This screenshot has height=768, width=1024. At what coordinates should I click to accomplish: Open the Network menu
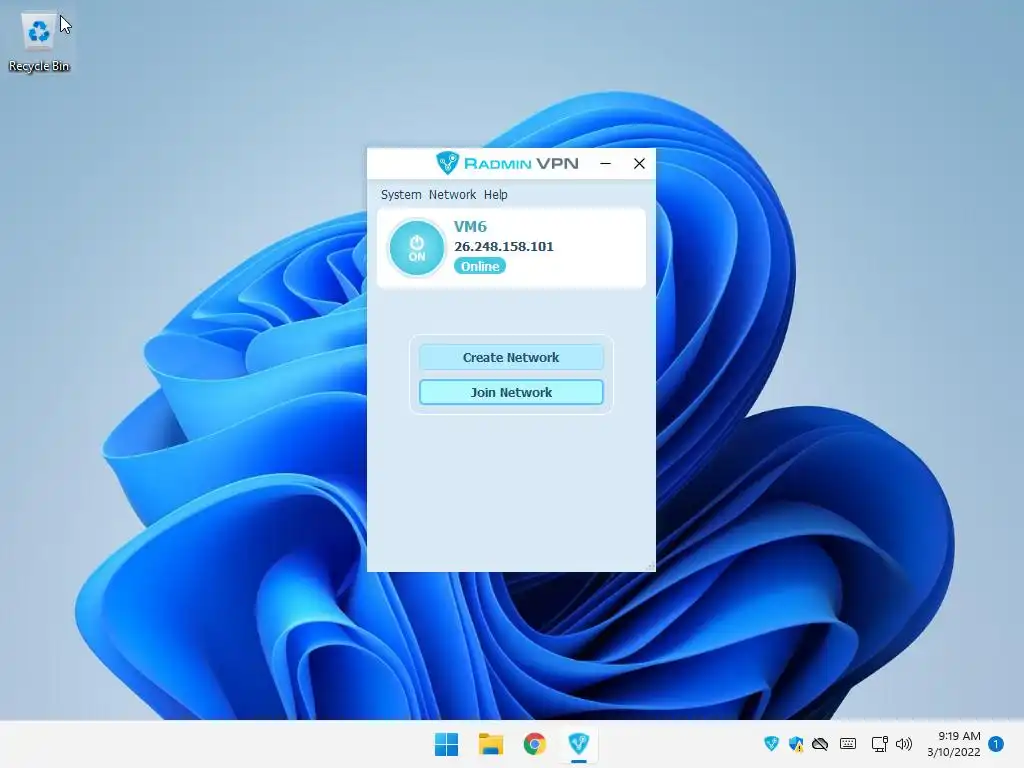click(453, 195)
